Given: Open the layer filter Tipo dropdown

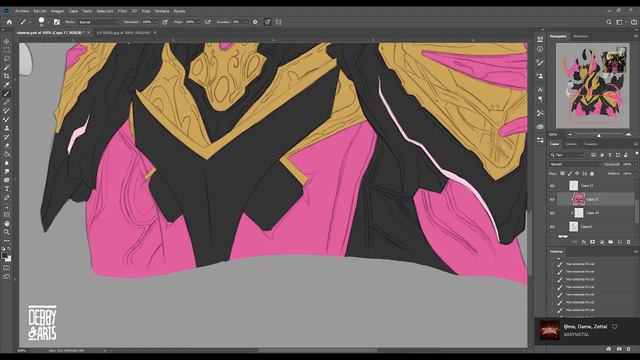Looking at the screenshot, I should (567, 155).
